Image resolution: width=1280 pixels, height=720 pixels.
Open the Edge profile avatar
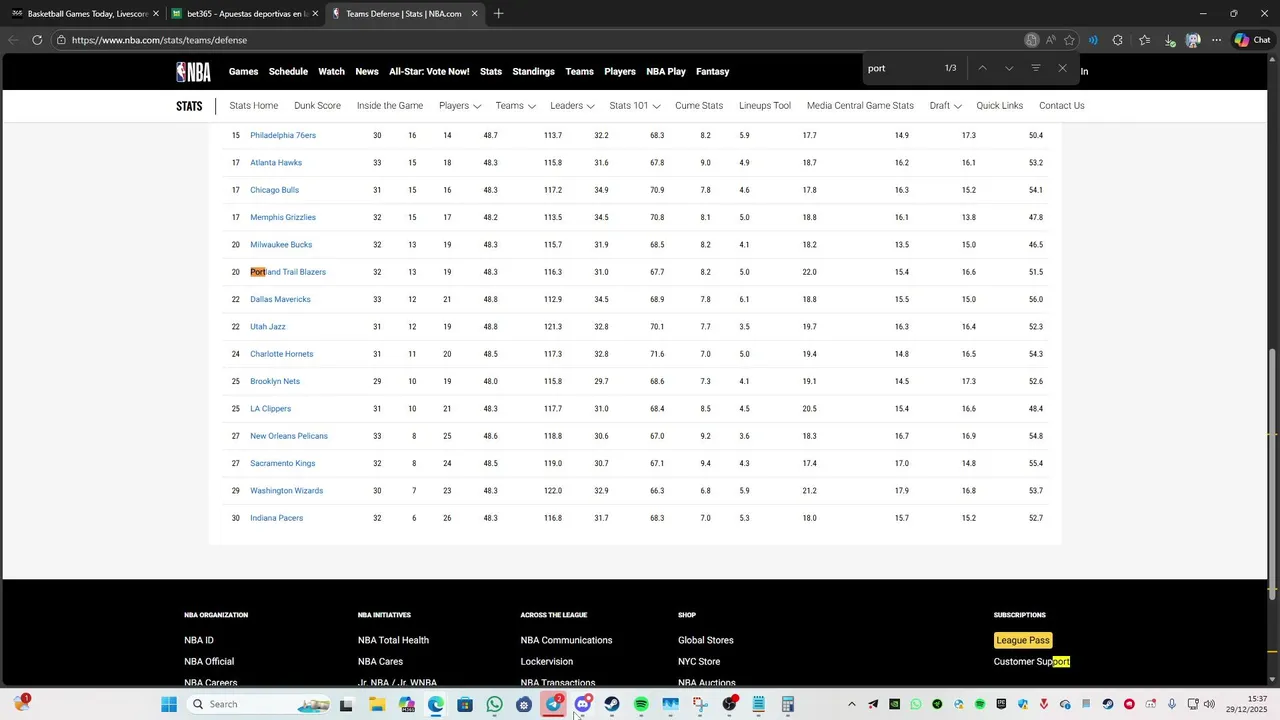point(1193,40)
